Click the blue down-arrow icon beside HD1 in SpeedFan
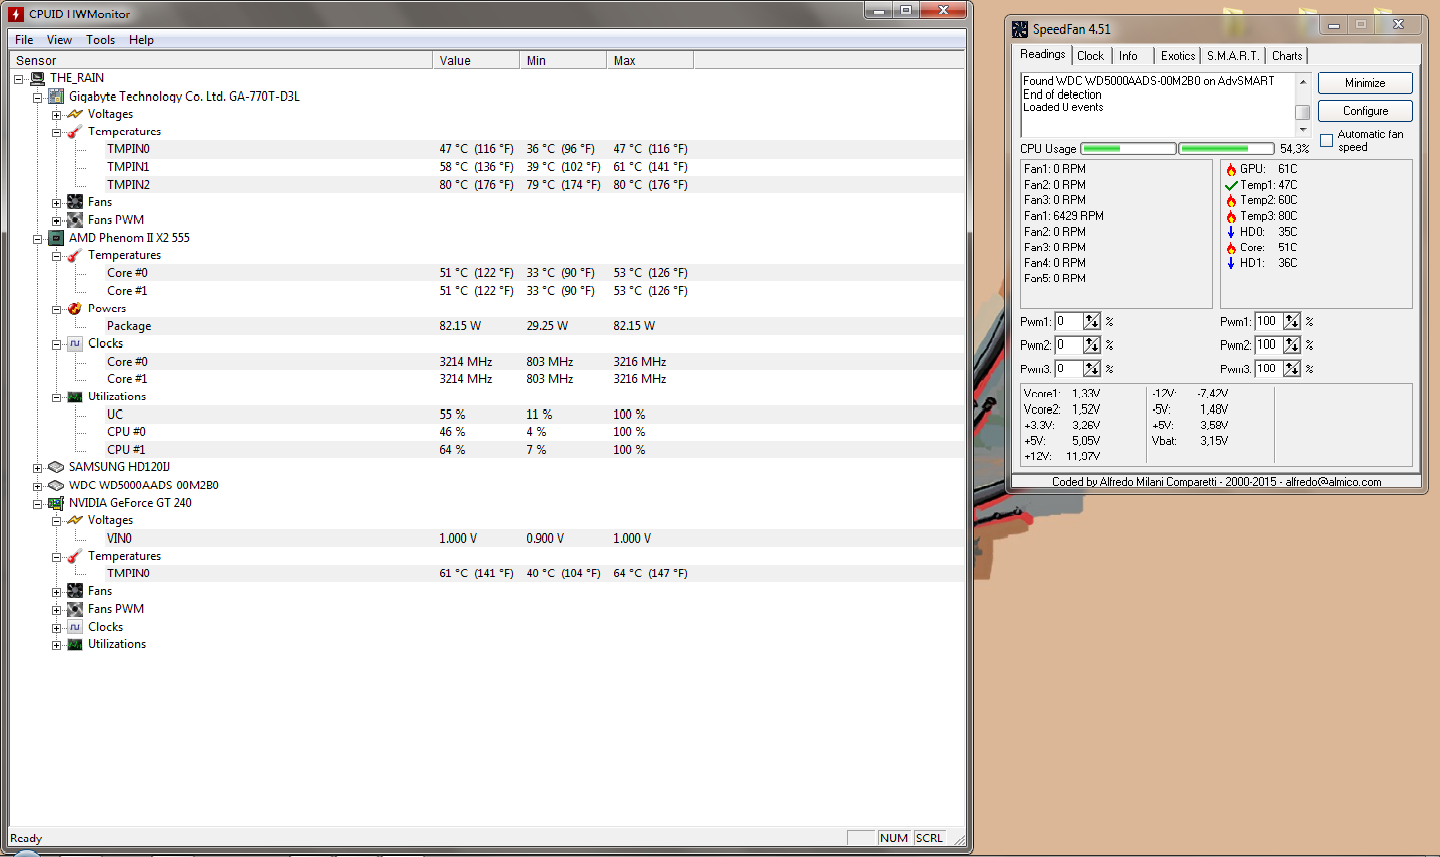This screenshot has width=1440, height=857. tap(1231, 263)
